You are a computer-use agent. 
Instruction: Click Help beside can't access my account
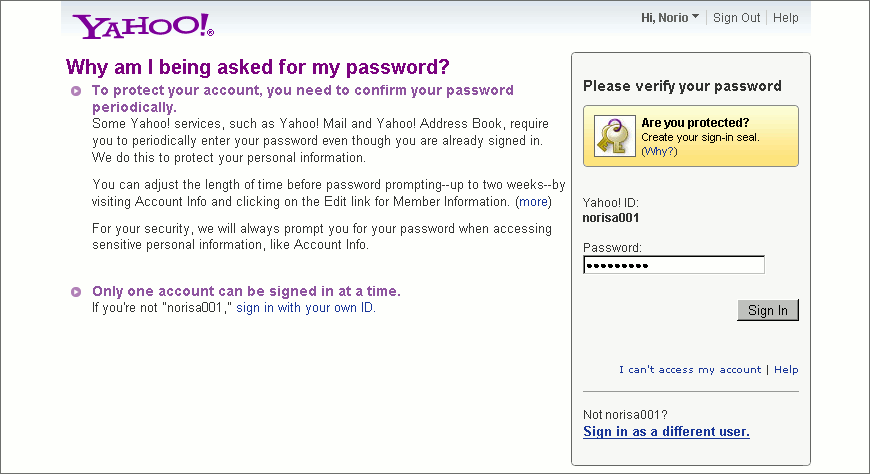(786, 370)
